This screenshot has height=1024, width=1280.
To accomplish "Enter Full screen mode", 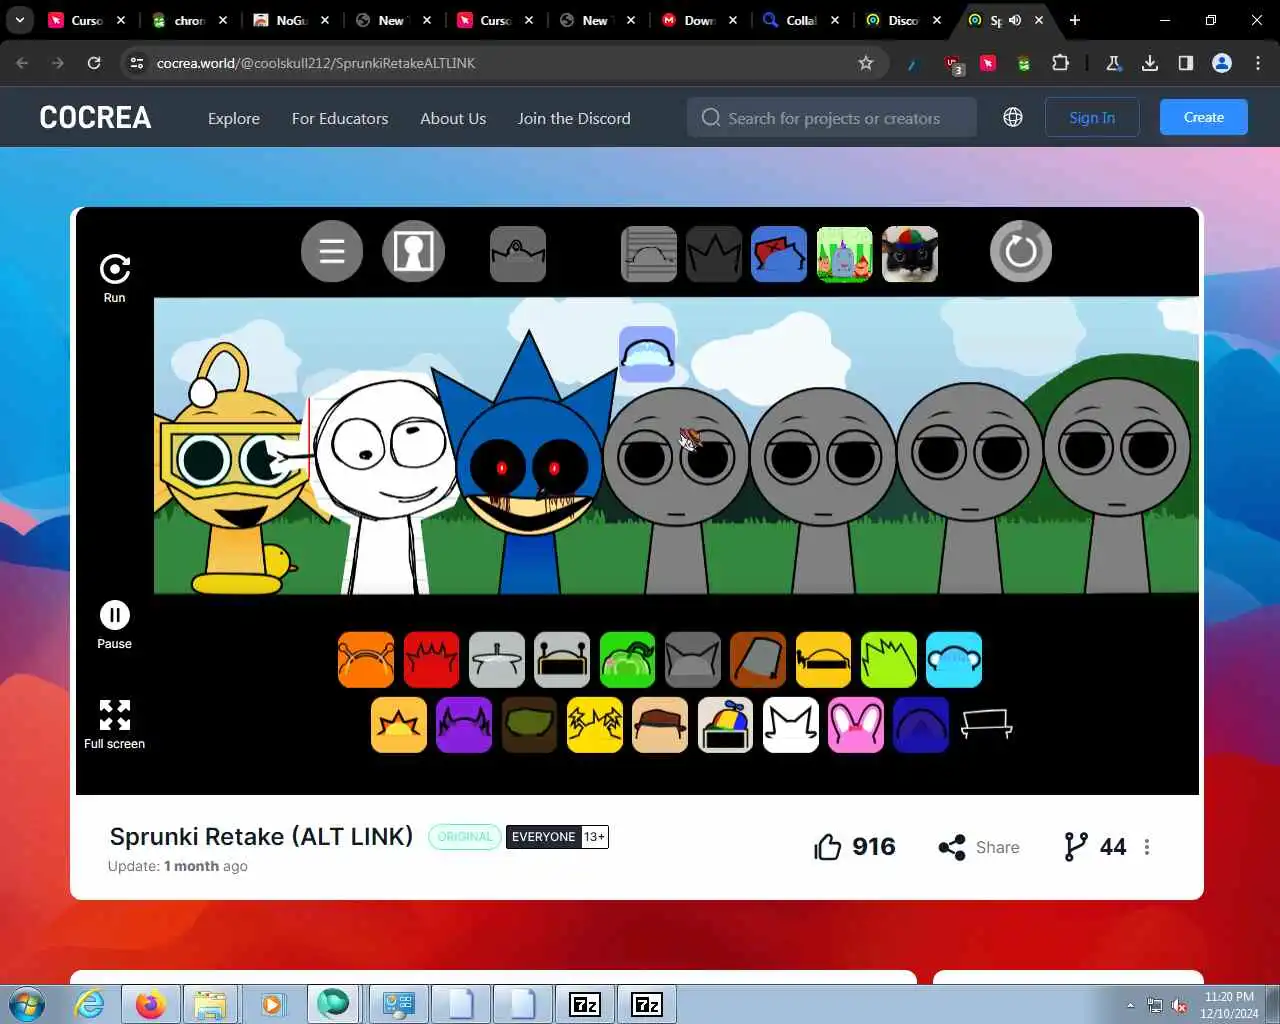I will click(x=115, y=715).
